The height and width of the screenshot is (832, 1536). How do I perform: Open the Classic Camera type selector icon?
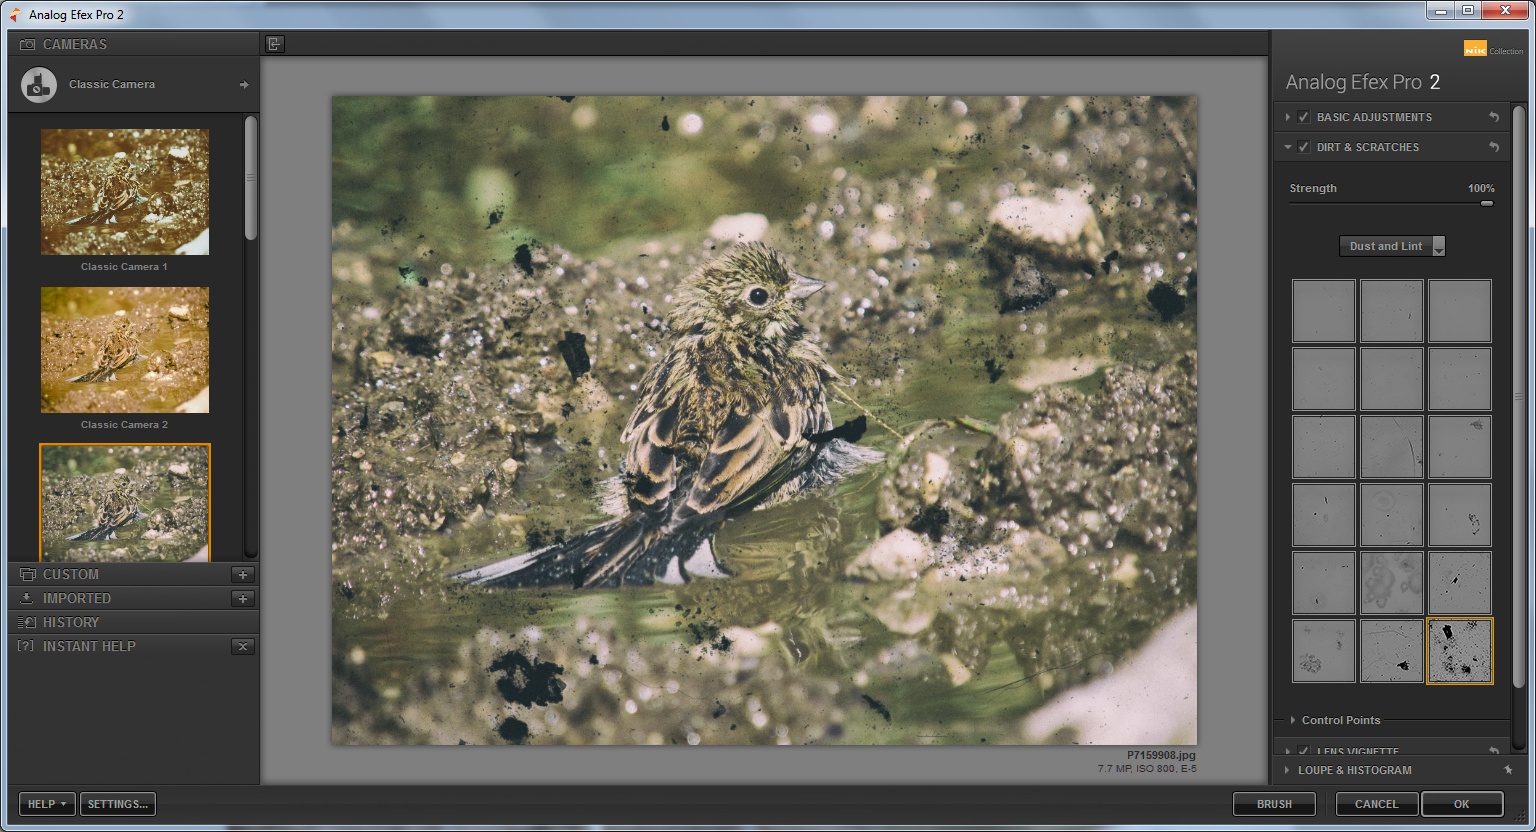38,85
